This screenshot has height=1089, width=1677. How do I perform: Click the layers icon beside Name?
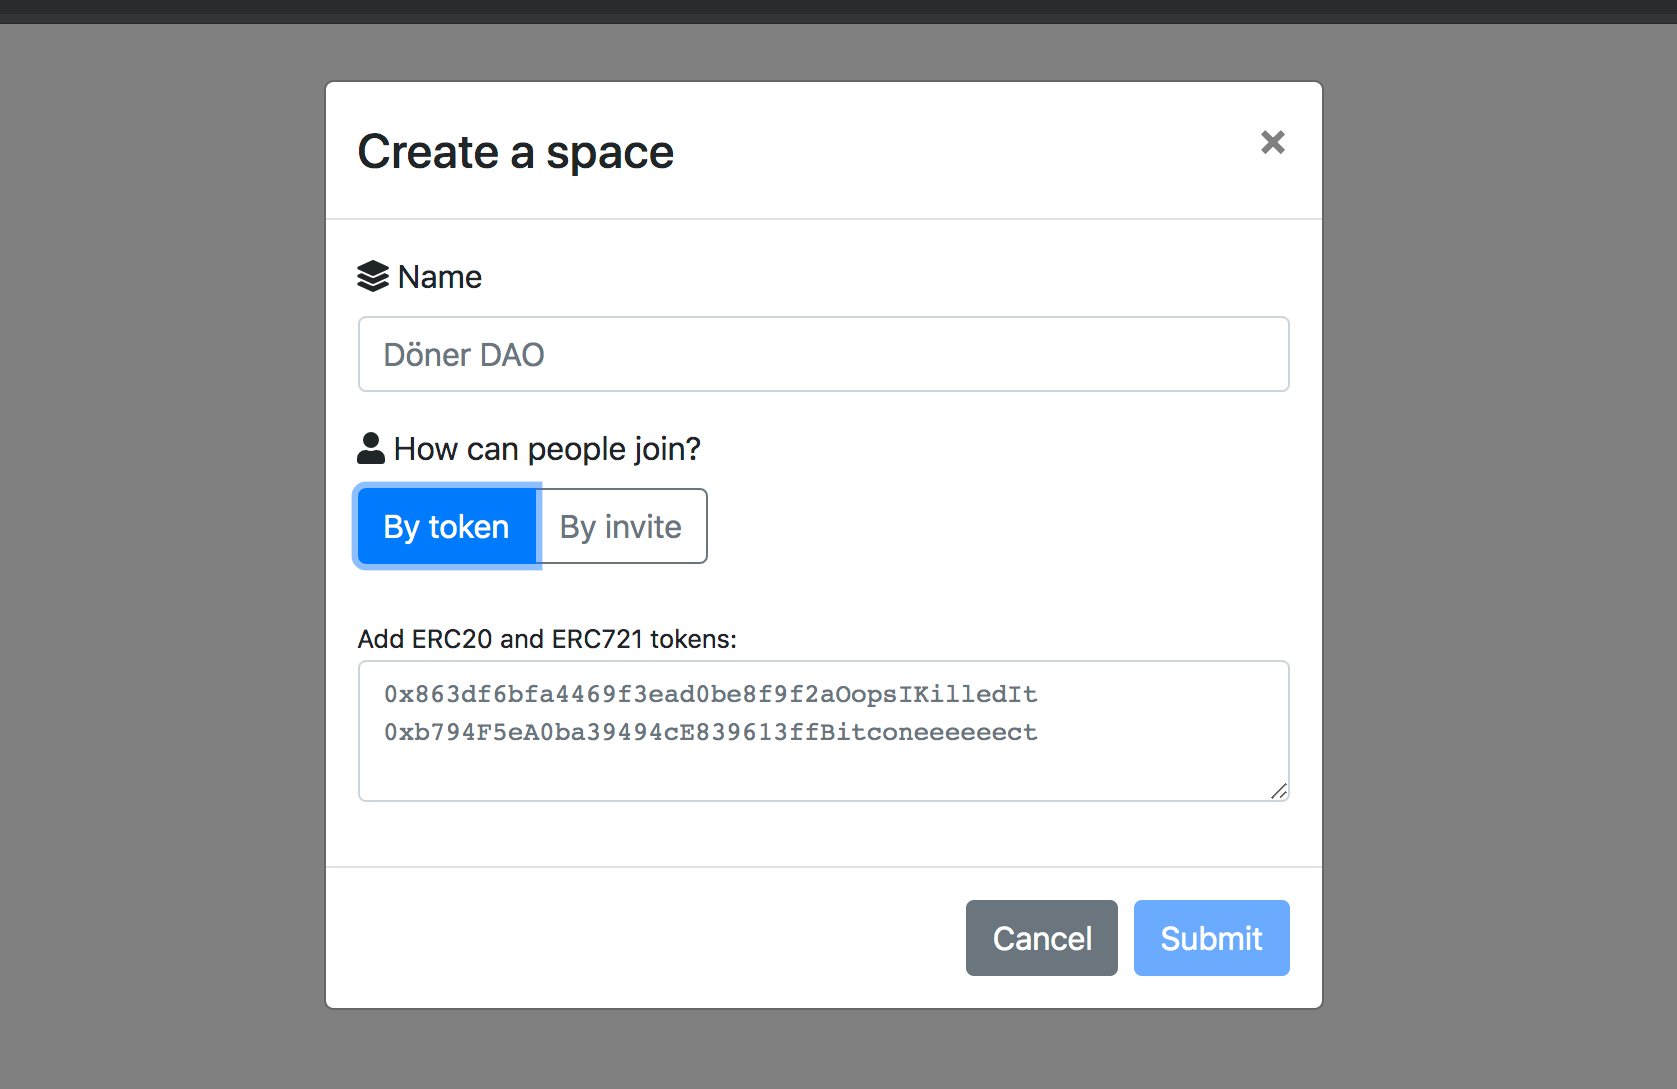(373, 276)
